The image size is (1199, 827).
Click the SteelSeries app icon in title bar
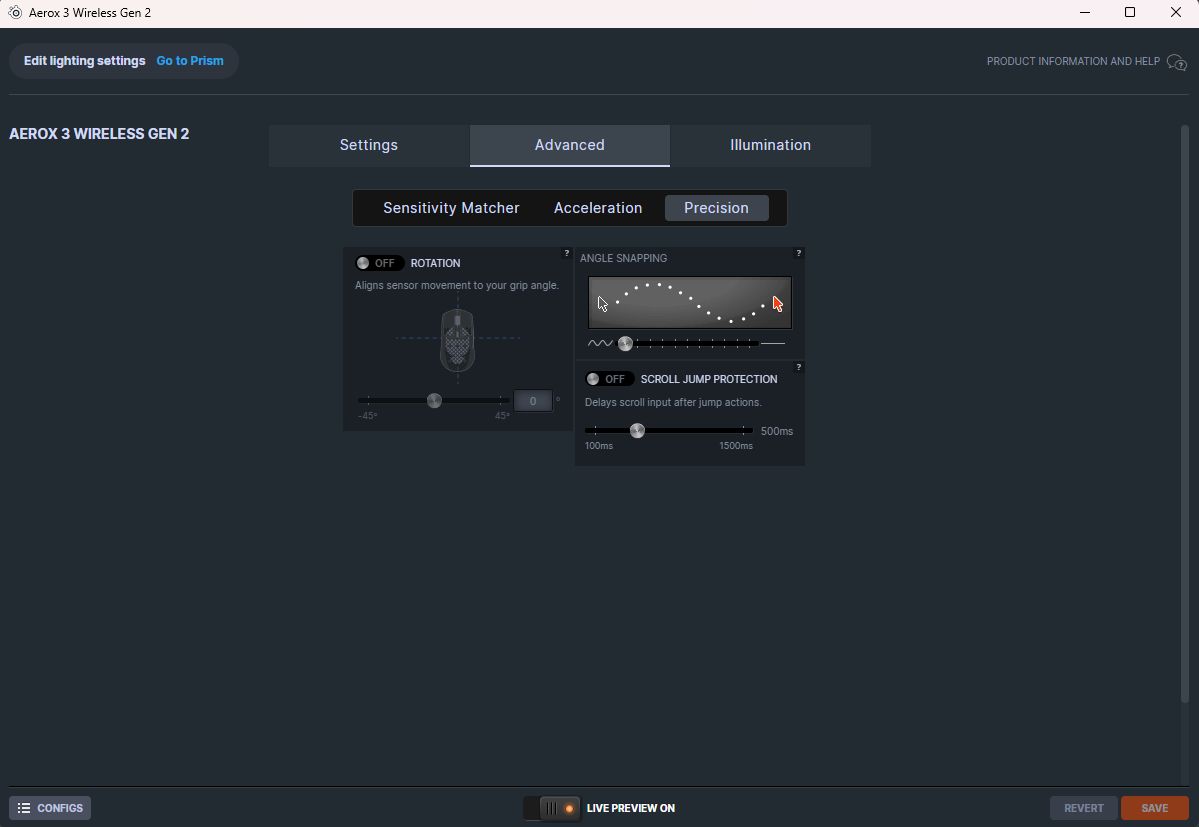[15, 13]
